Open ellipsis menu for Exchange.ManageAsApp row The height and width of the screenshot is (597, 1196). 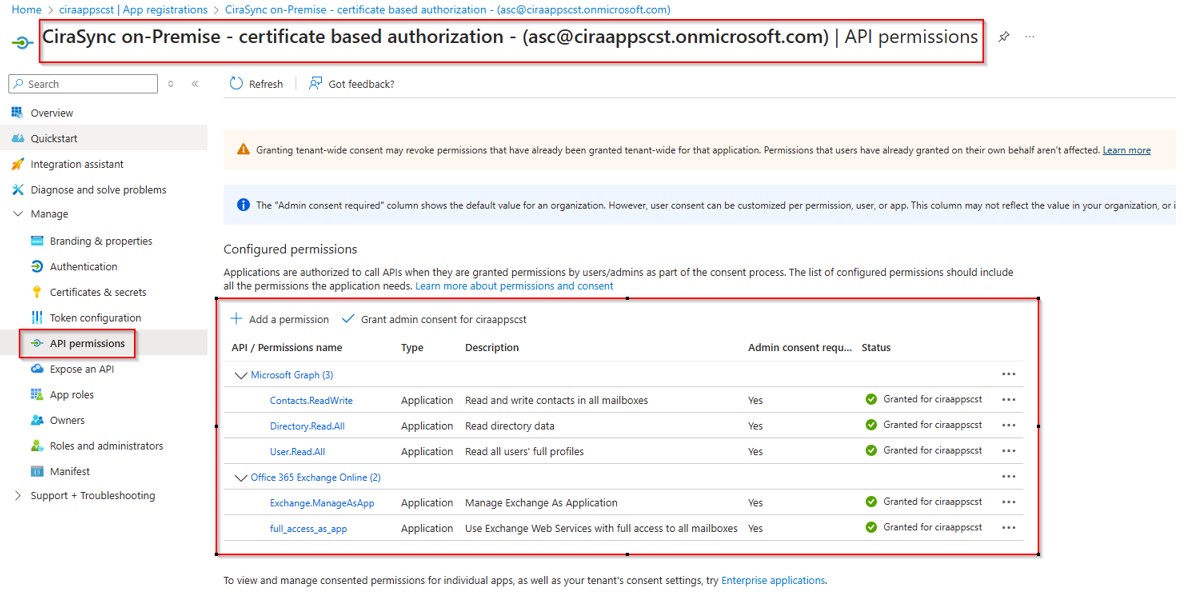pyautogui.click(x=1009, y=502)
